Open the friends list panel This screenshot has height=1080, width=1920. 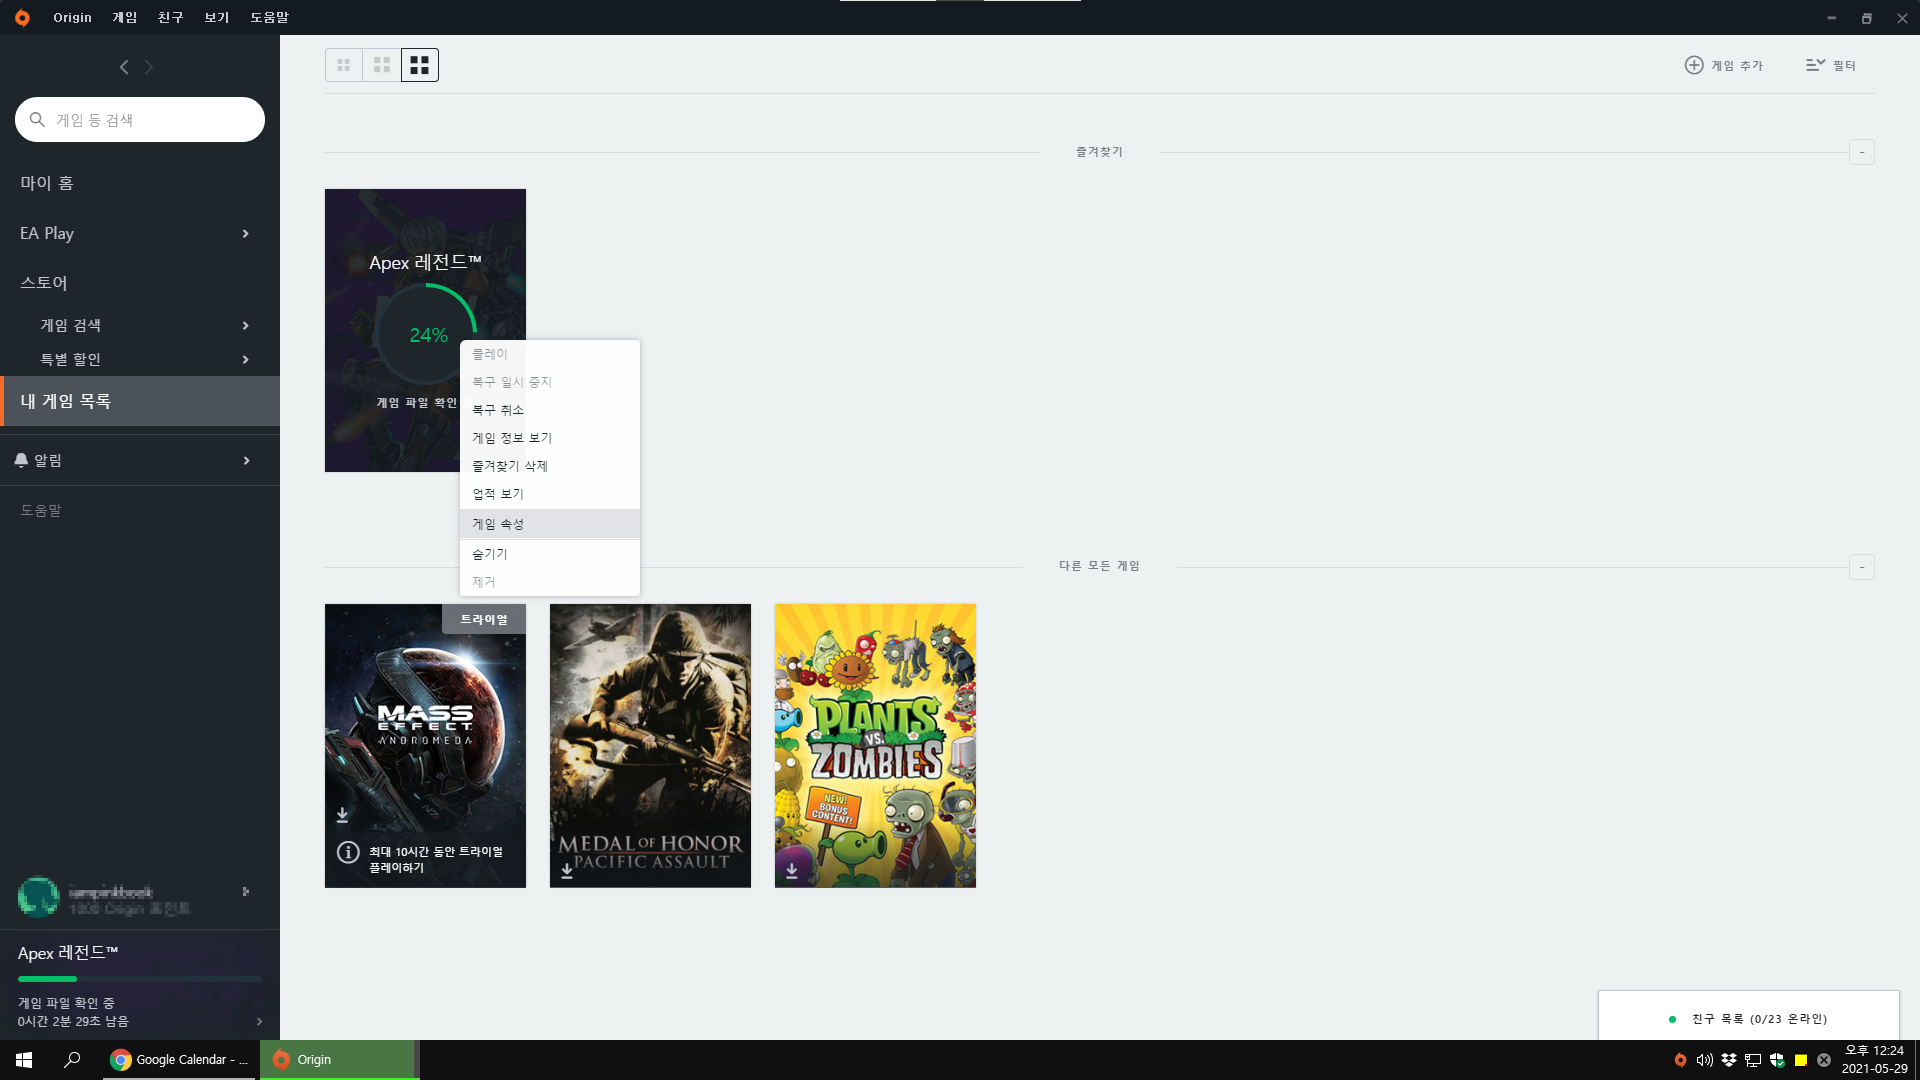point(1758,1018)
